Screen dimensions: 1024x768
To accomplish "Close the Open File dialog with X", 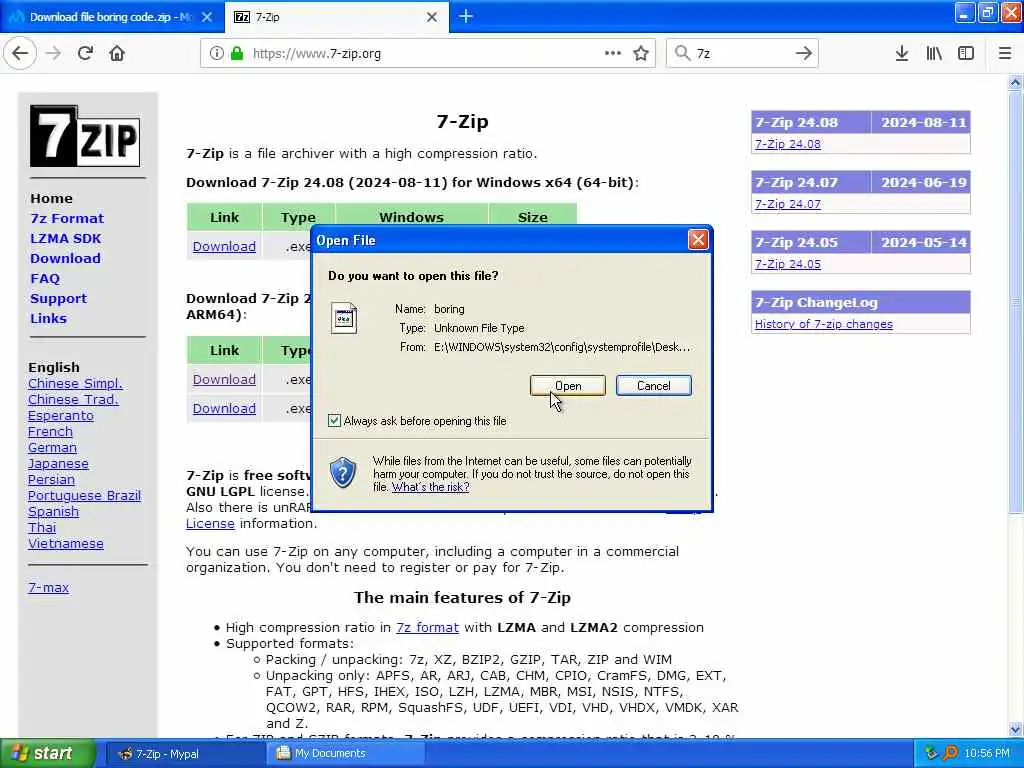I will click(x=698, y=240).
